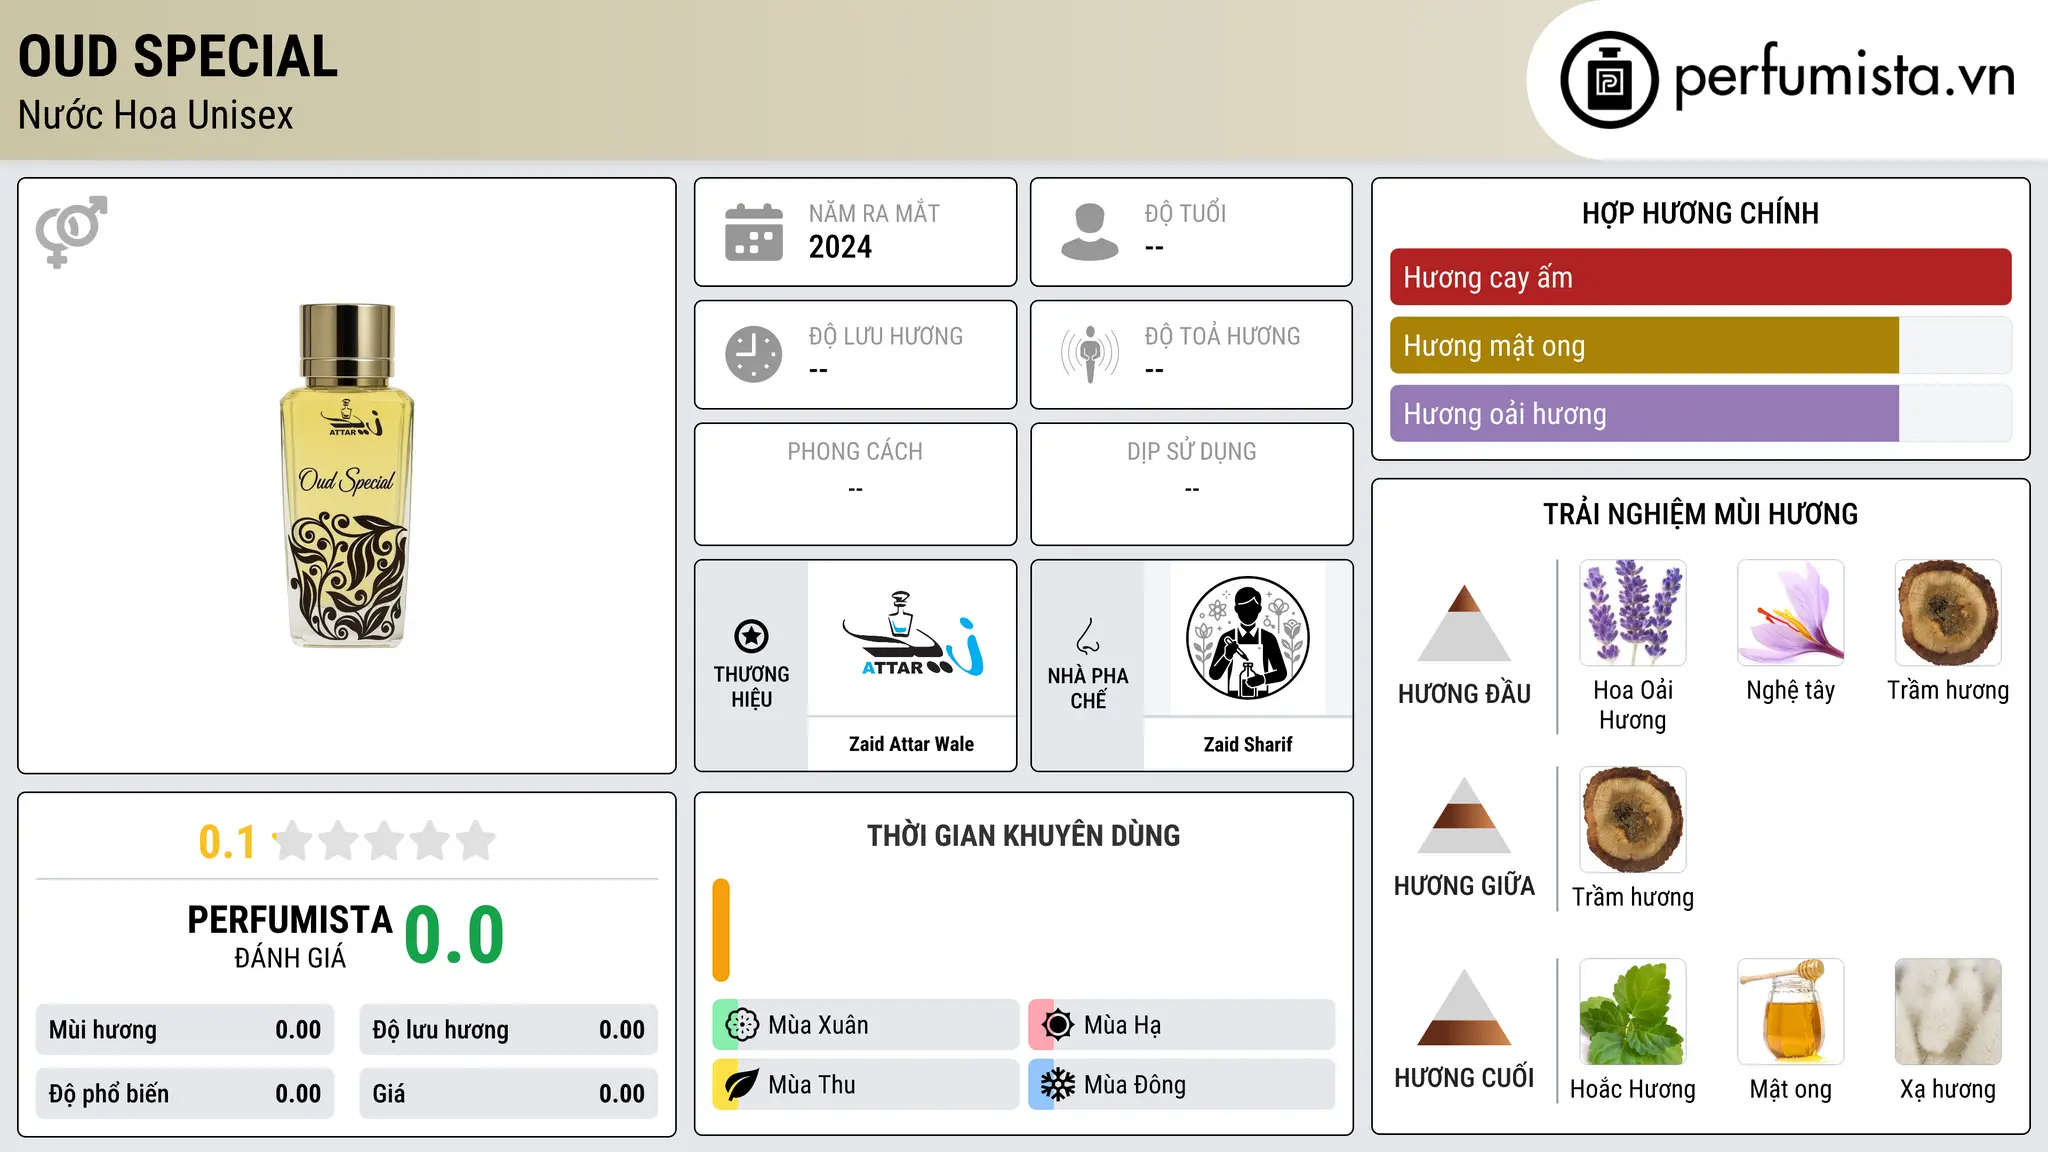Select the Mùa Thu season label

812,1085
